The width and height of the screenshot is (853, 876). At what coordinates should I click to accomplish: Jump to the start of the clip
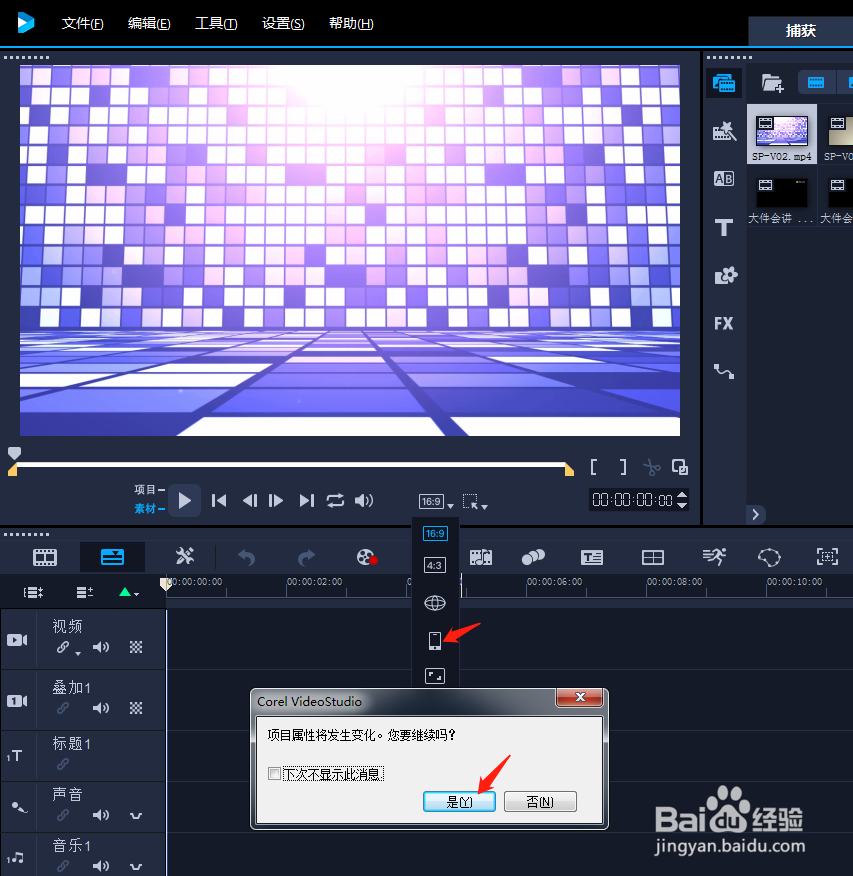[219, 501]
